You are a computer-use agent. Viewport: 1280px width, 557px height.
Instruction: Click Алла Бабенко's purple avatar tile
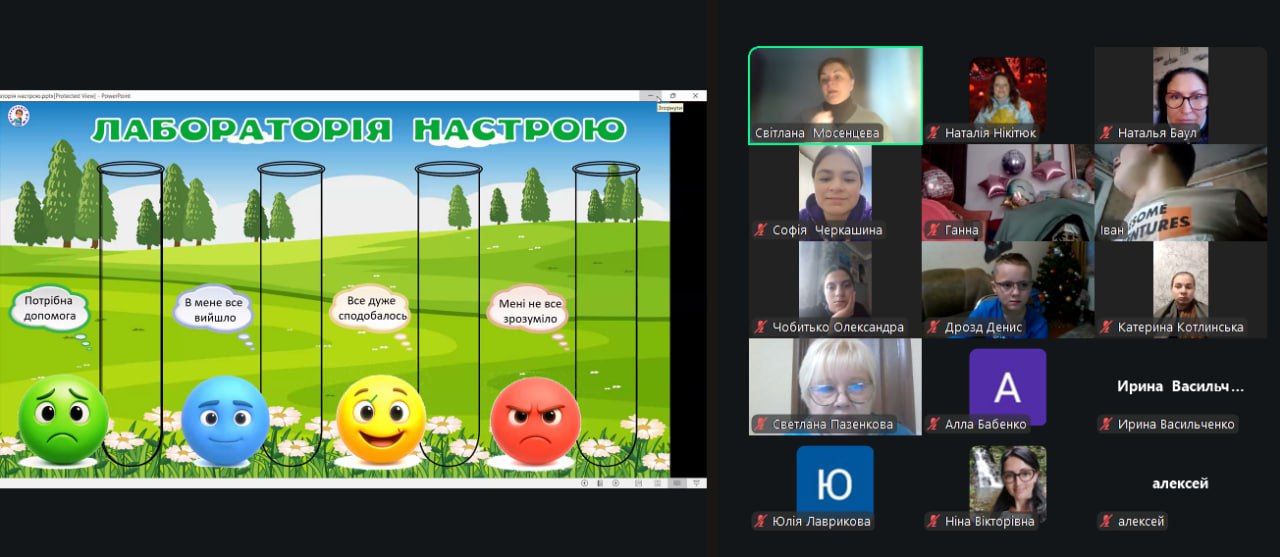tap(1007, 387)
